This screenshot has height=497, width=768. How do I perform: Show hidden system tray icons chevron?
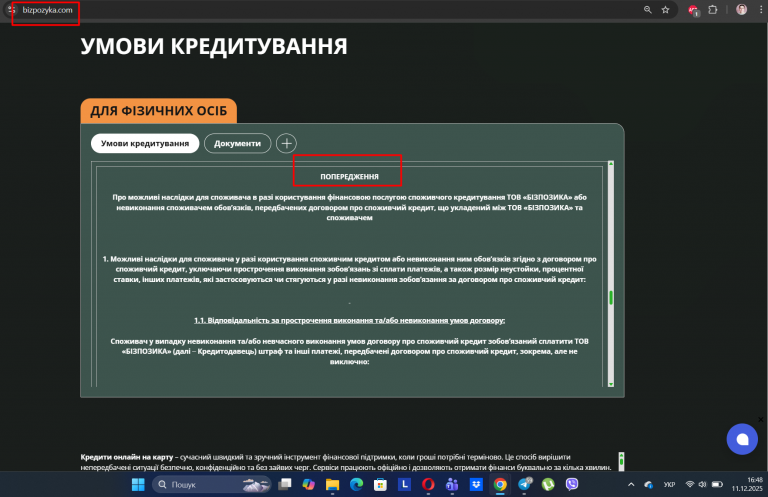(631, 485)
